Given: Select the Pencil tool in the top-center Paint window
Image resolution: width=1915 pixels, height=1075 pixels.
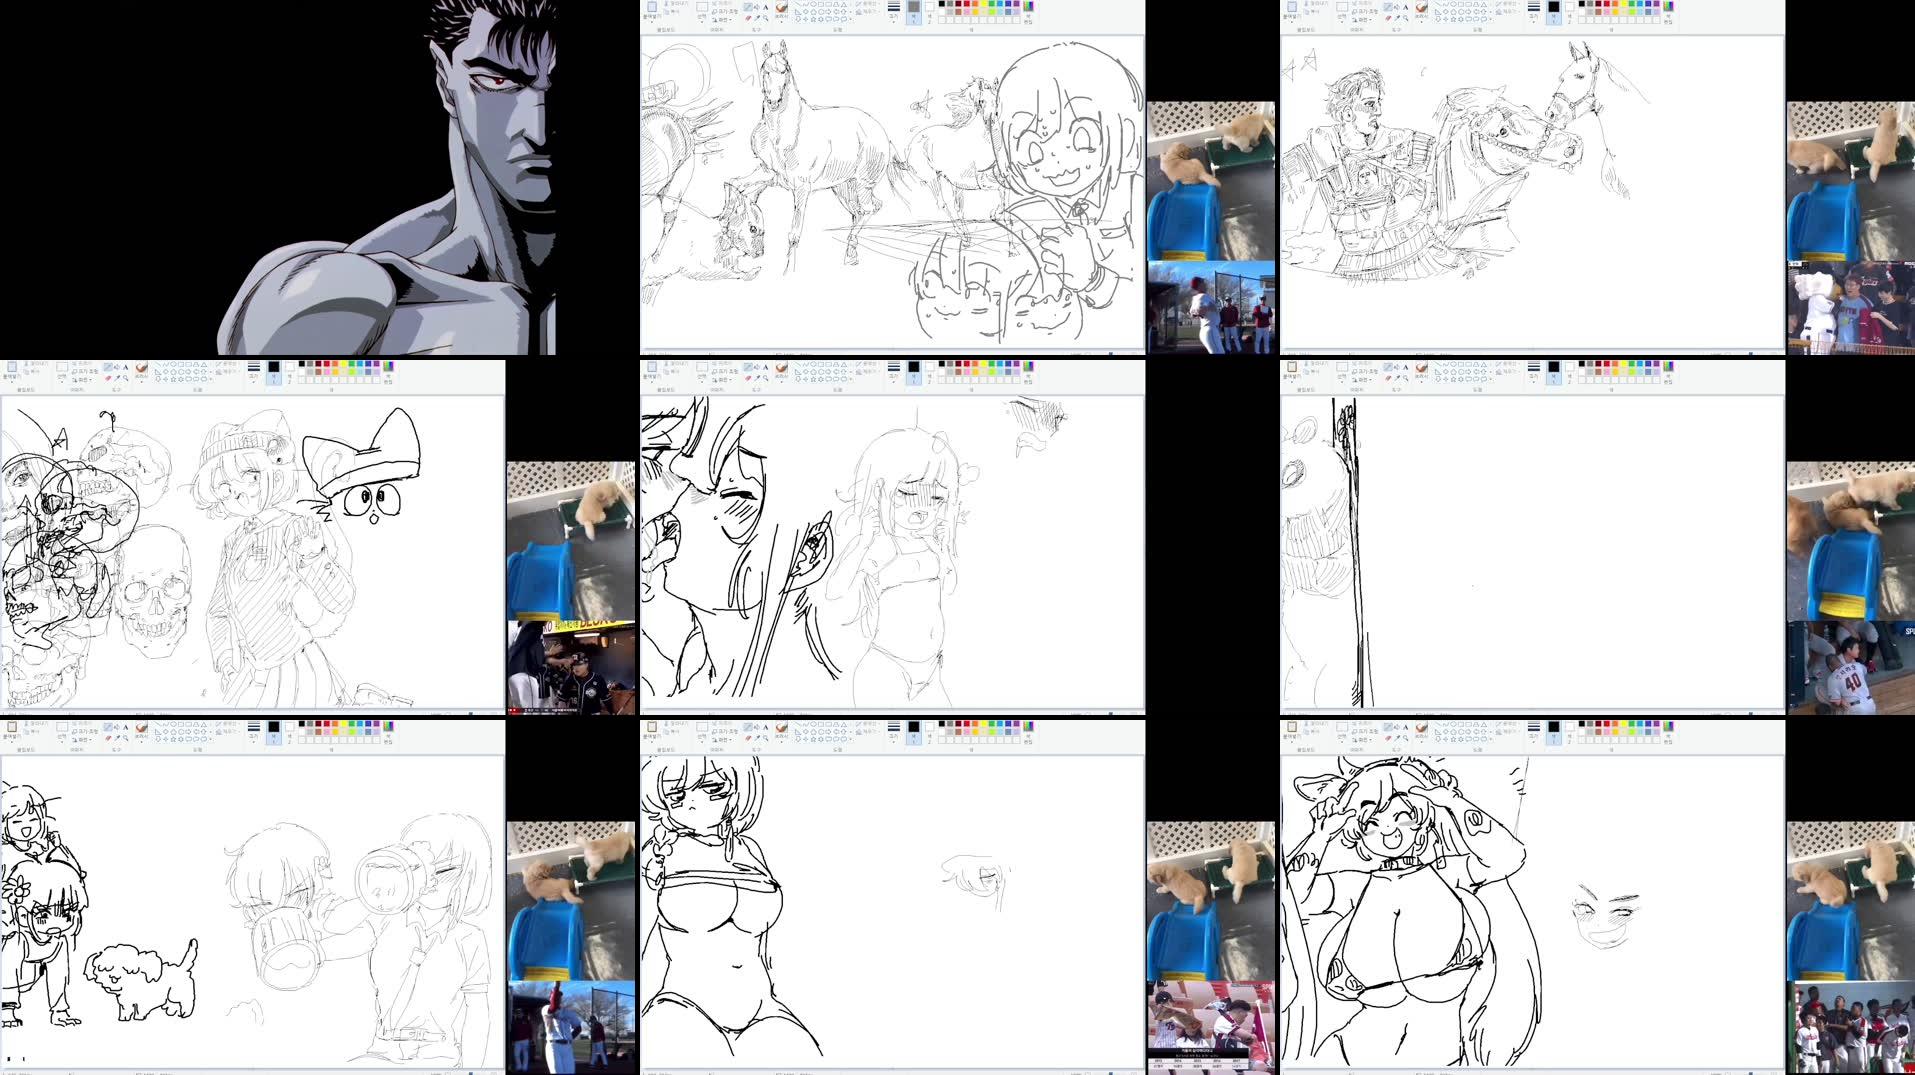Looking at the screenshot, I should coord(748,6).
